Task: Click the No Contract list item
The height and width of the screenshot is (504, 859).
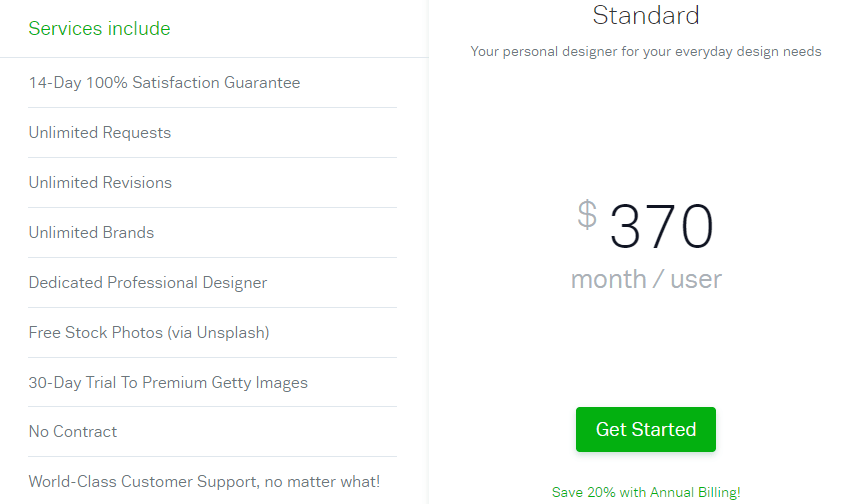Action: pyautogui.click(x=73, y=432)
